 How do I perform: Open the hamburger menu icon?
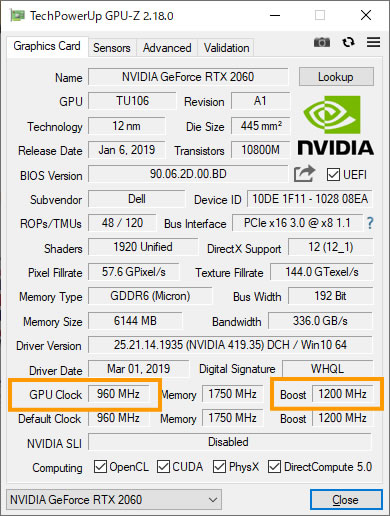pyautogui.click(x=373, y=42)
